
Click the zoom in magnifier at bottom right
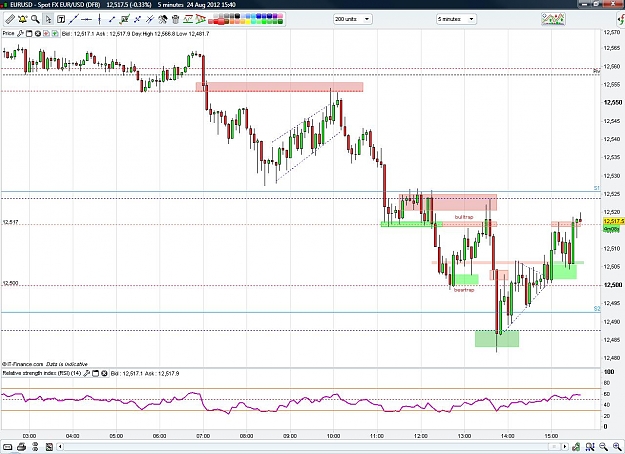pos(617,446)
